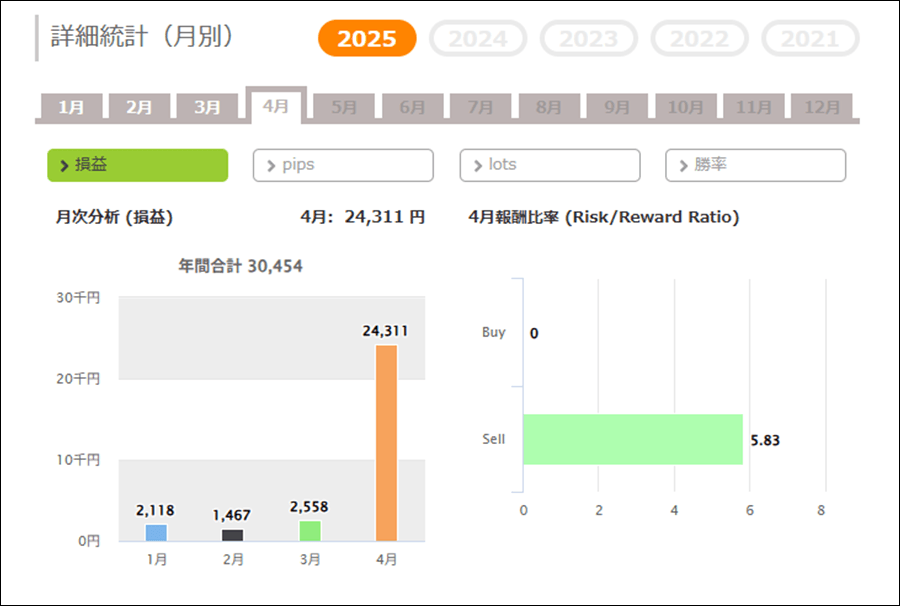Image resolution: width=900 pixels, height=606 pixels.
Task: View the 2021 year statistics
Action: 810,39
